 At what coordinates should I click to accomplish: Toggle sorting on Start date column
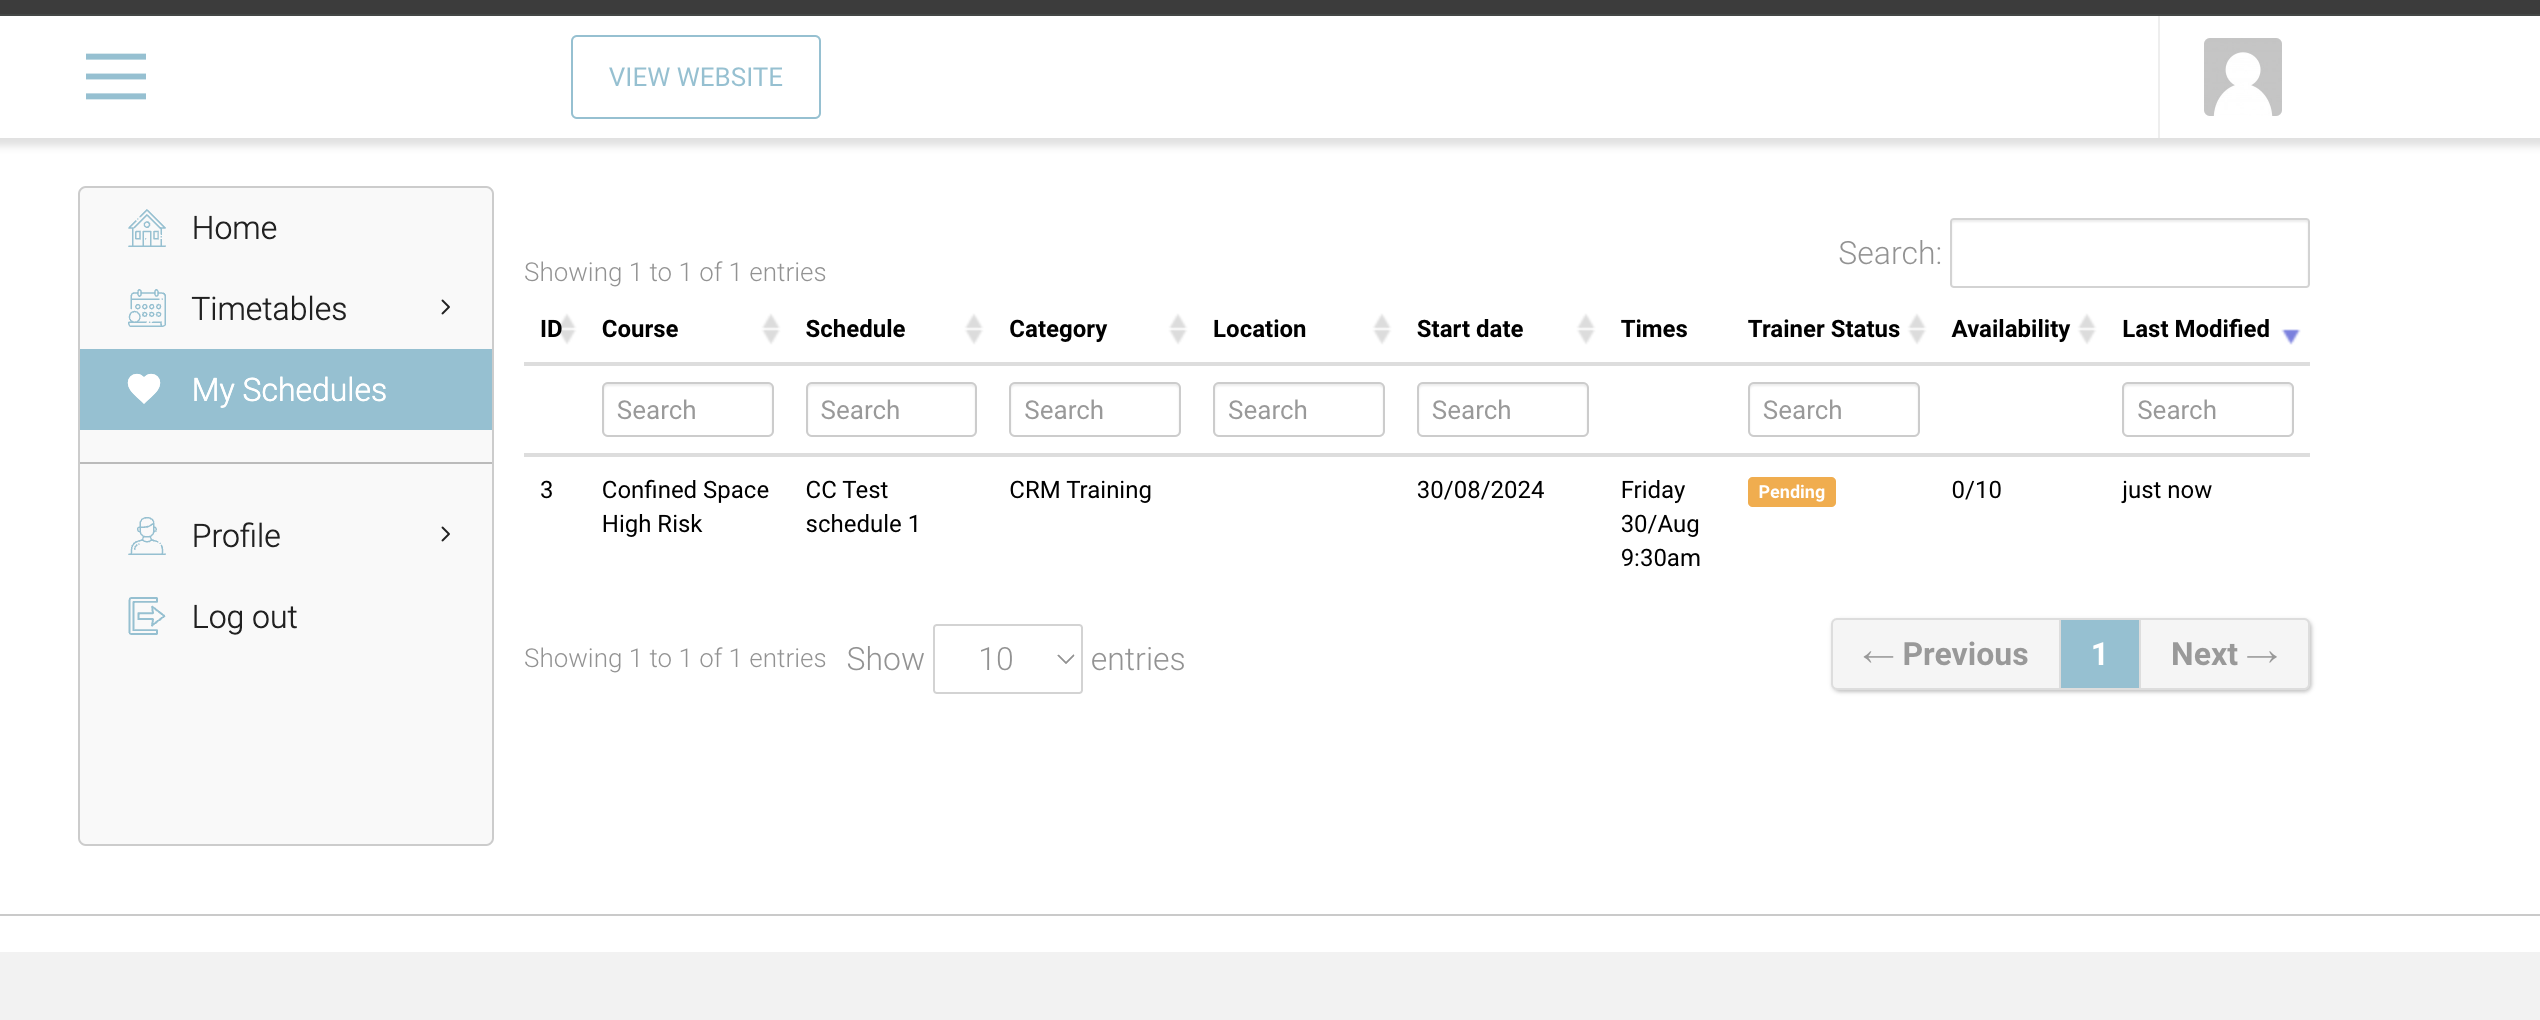tap(1585, 329)
